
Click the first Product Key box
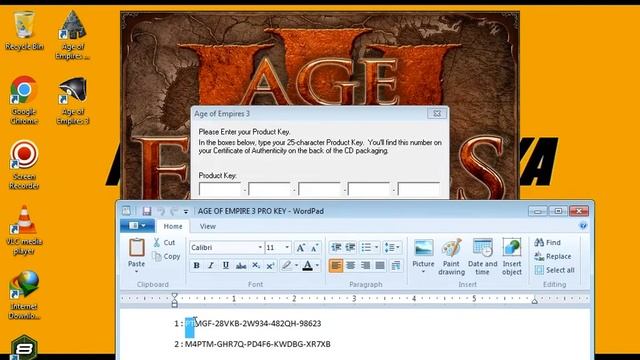point(220,189)
